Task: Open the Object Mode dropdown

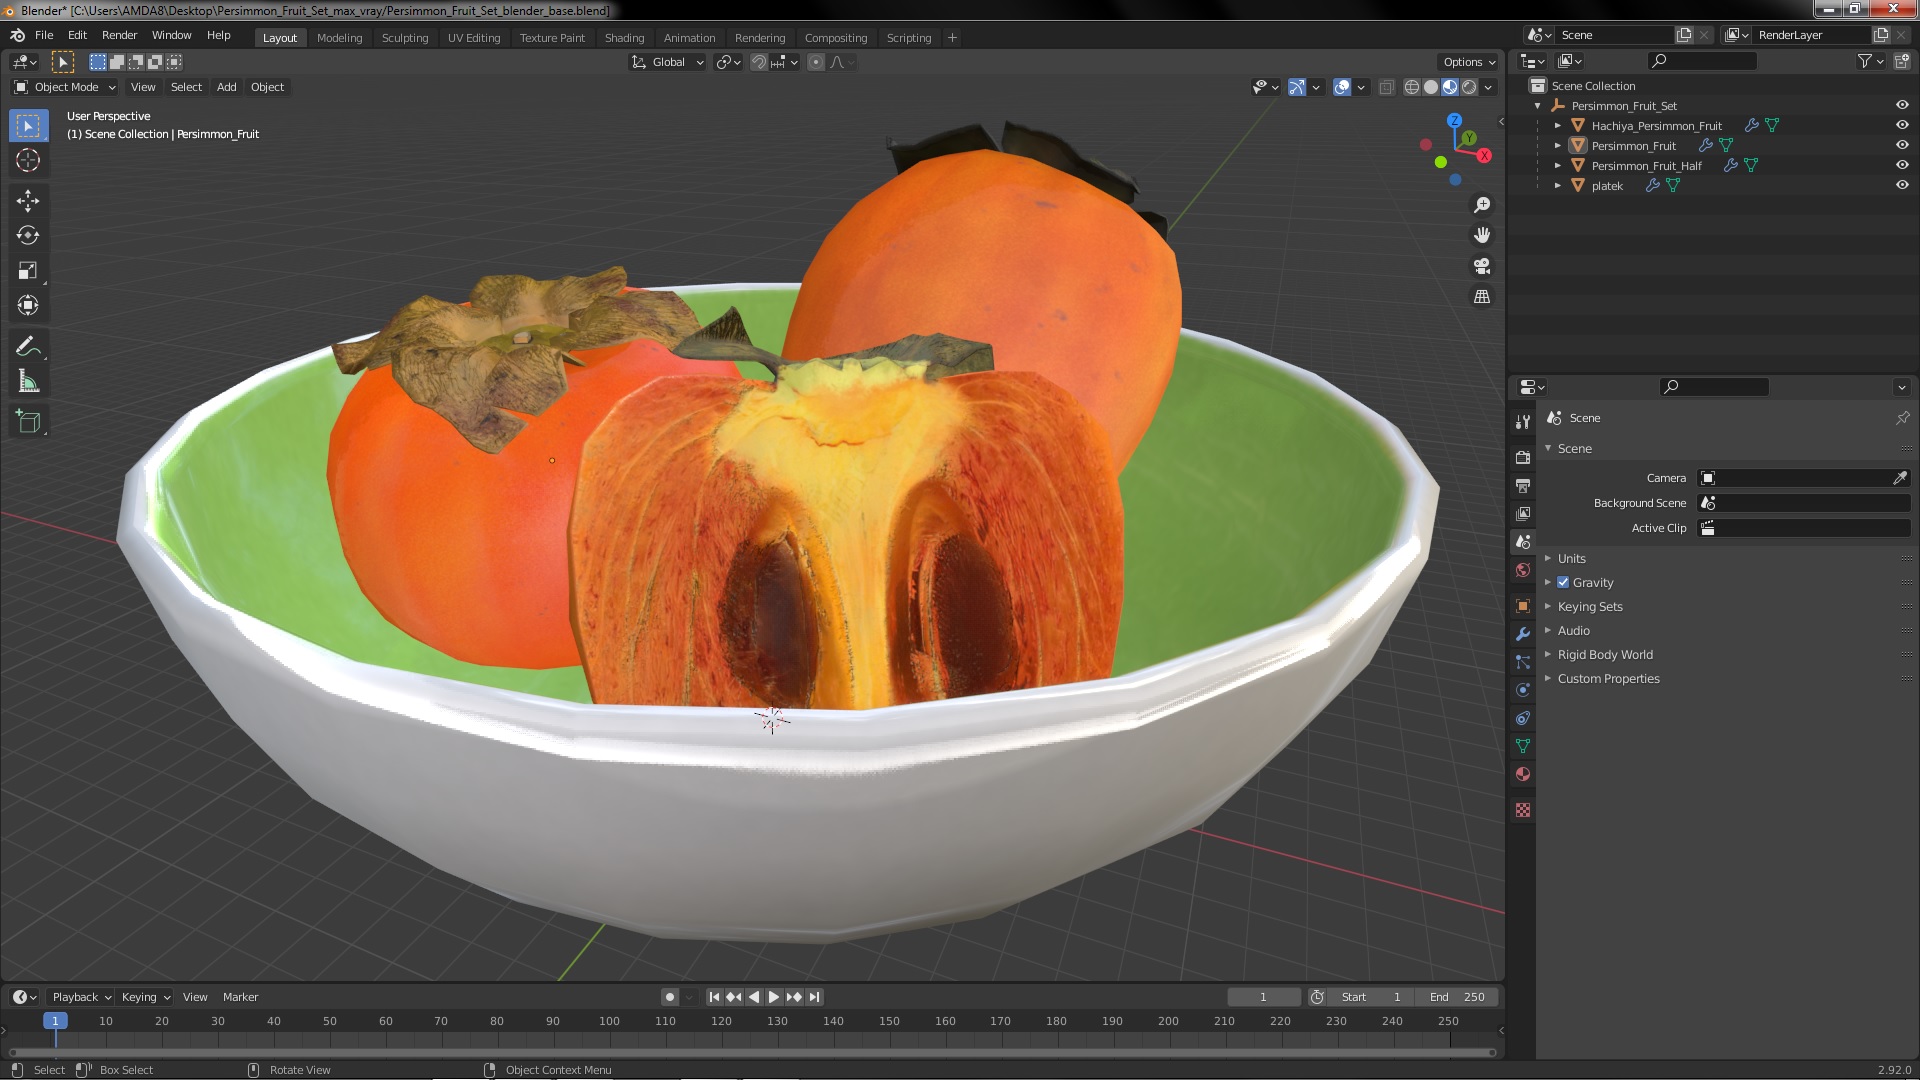Action: coord(65,87)
